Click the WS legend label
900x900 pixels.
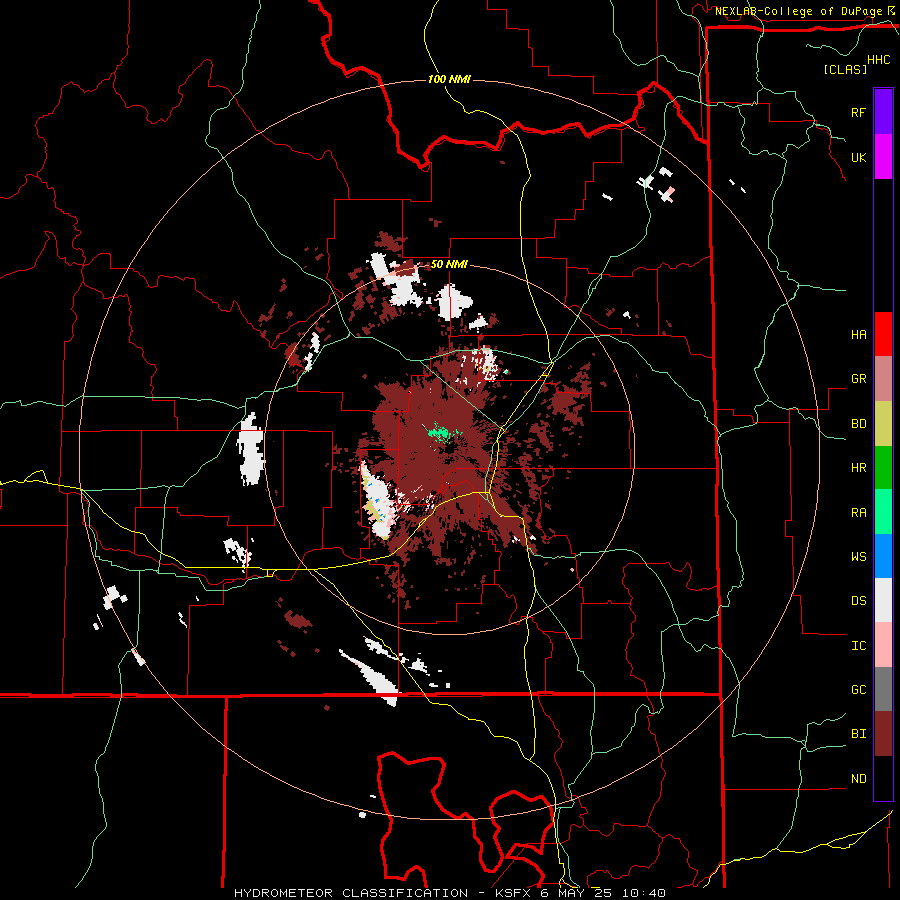pos(858,557)
